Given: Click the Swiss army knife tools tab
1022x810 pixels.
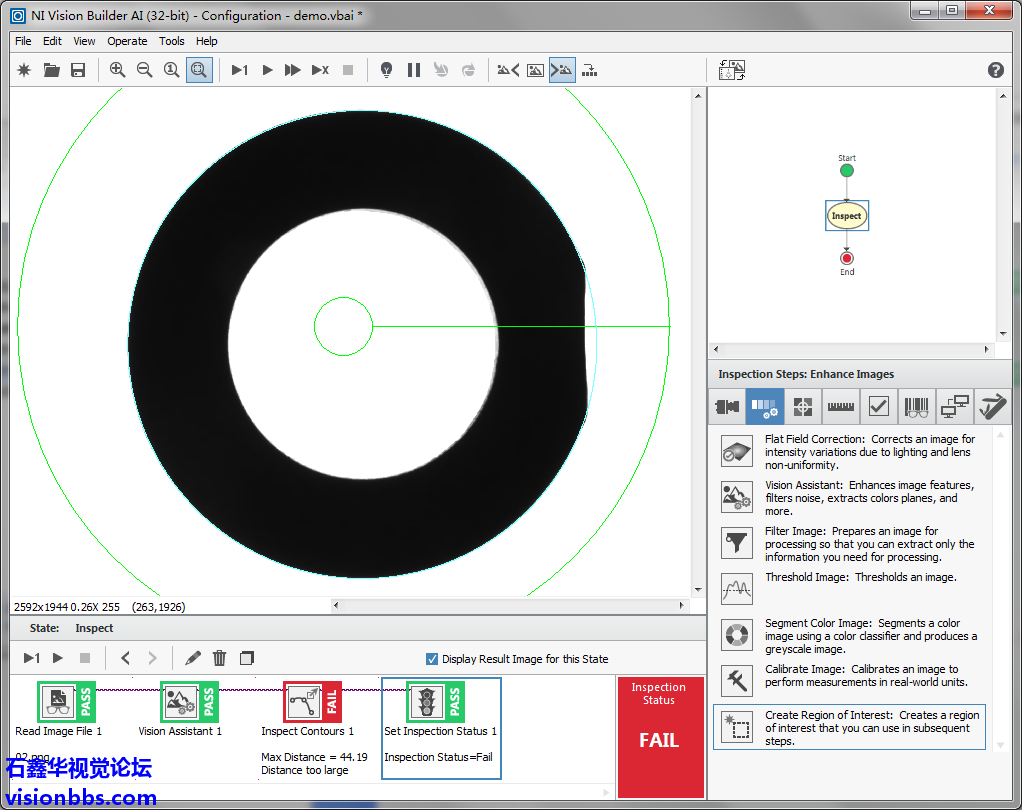Looking at the screenshot, I should [992, 407].
